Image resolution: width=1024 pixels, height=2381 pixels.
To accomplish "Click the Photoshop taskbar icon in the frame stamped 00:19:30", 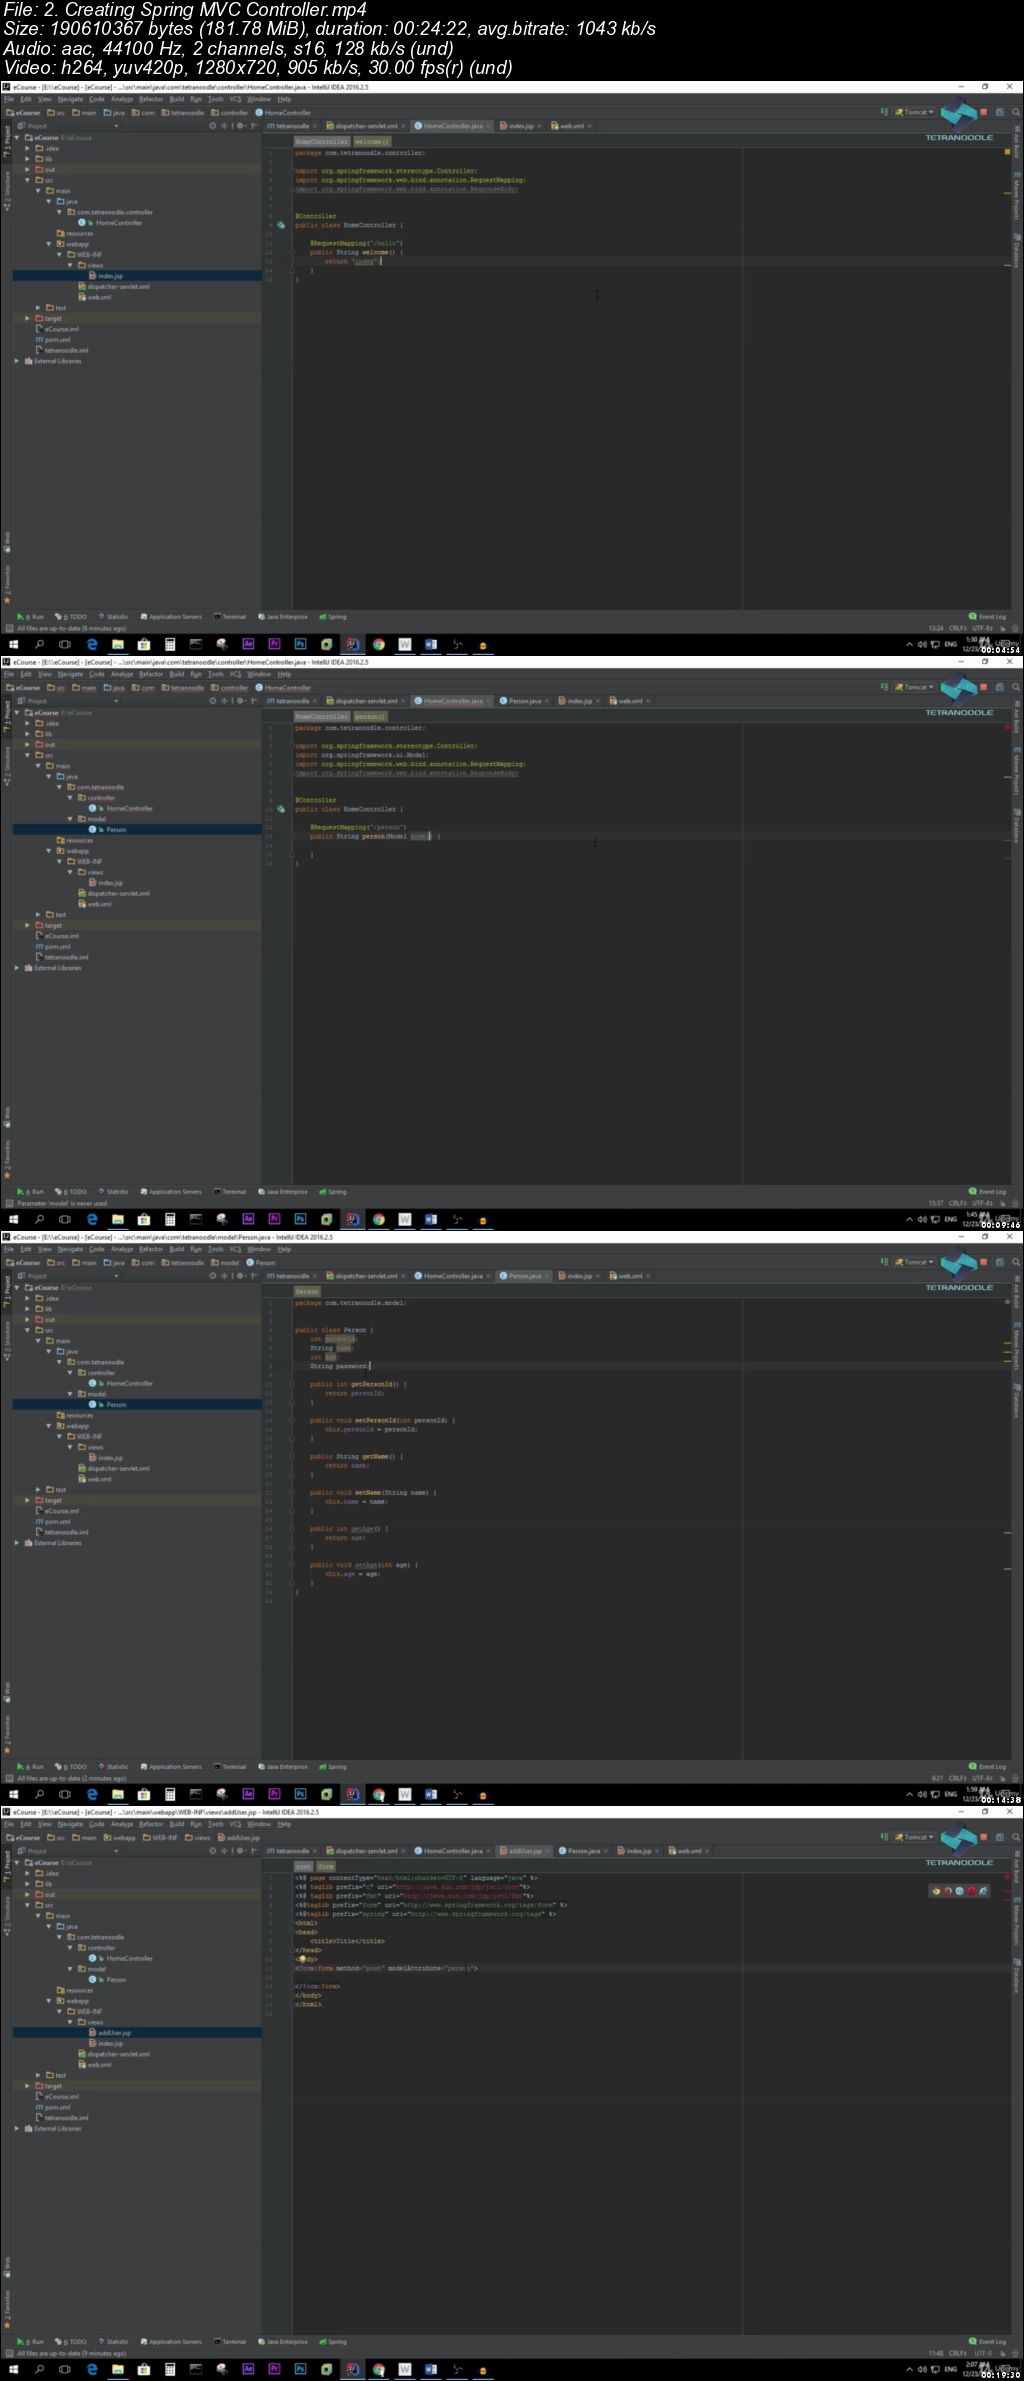I will [300, 2369].
